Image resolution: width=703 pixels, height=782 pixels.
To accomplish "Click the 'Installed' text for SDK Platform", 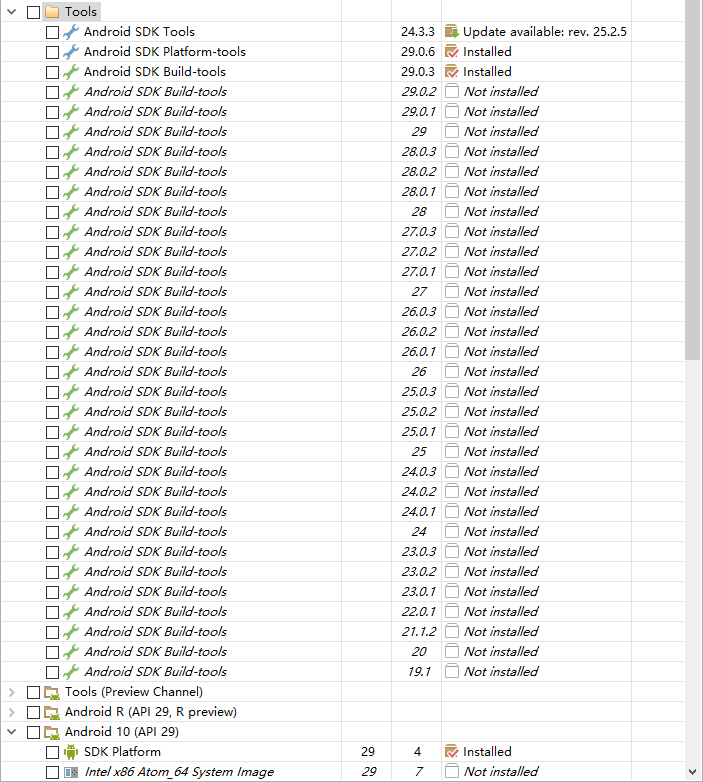I will [487, 752].
